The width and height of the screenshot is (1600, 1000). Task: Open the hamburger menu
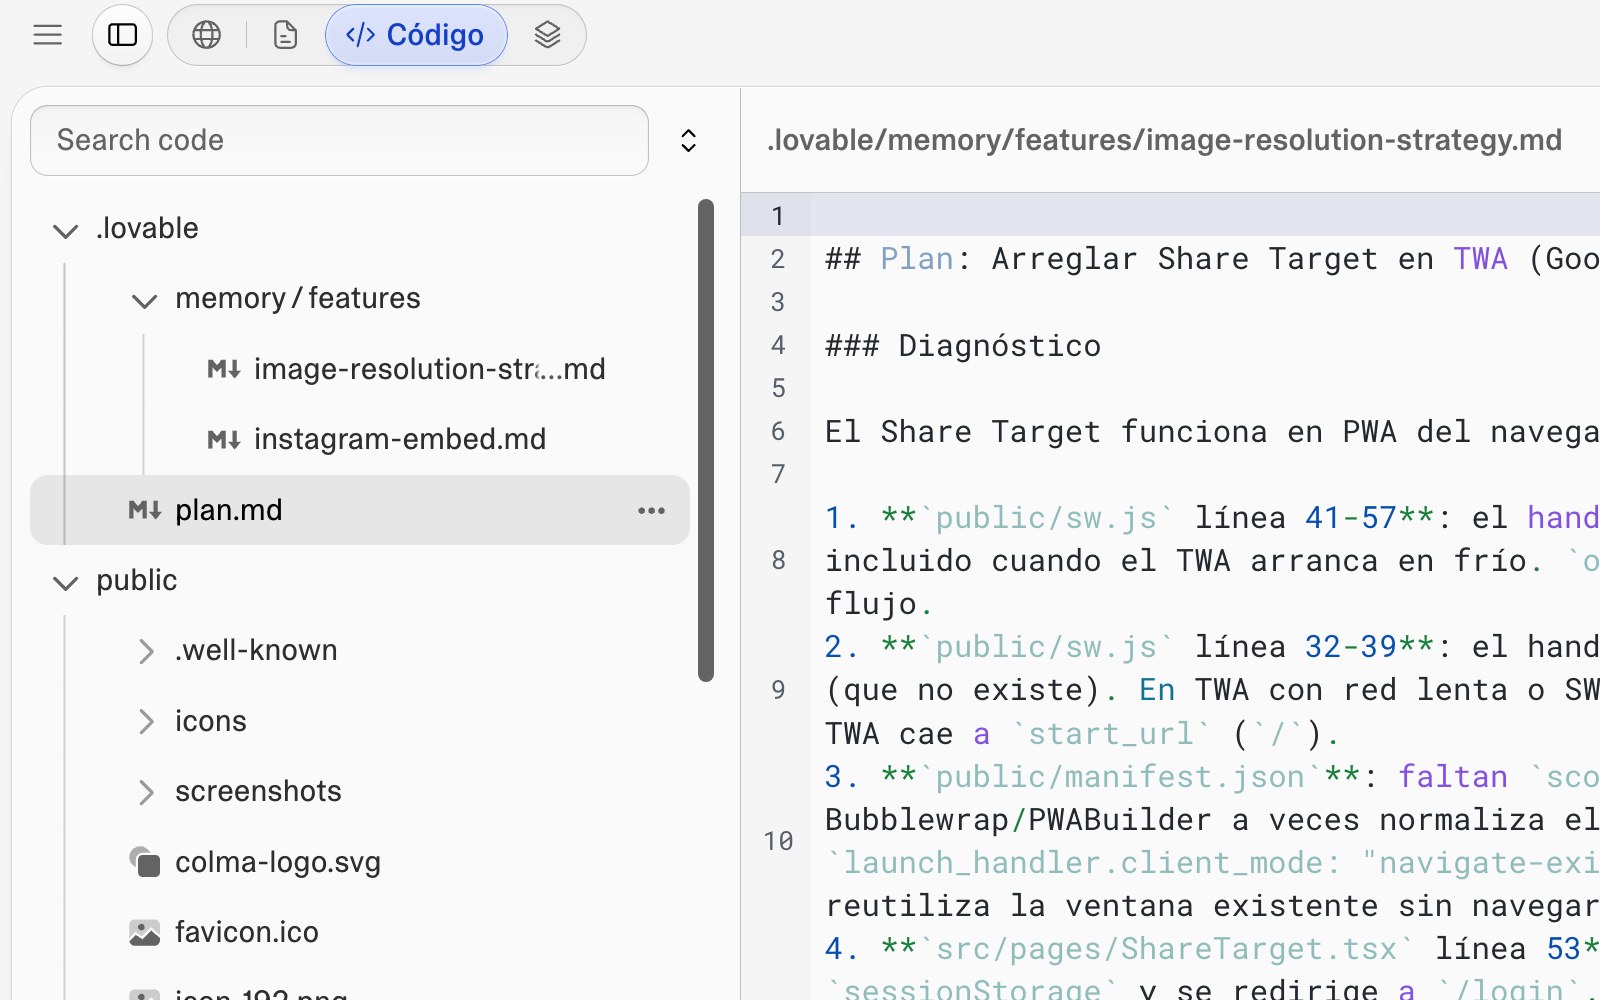[47, 35]
